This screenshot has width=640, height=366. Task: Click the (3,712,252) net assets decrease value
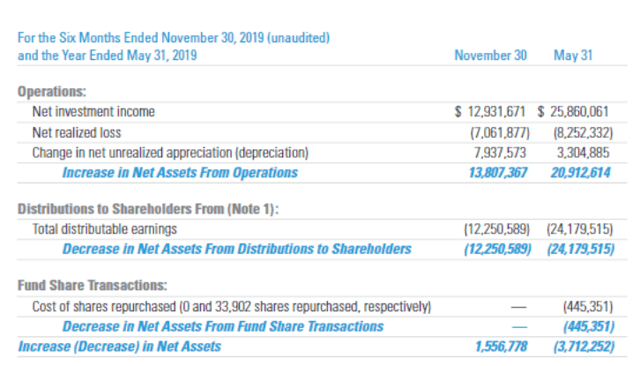click(584, 346)
